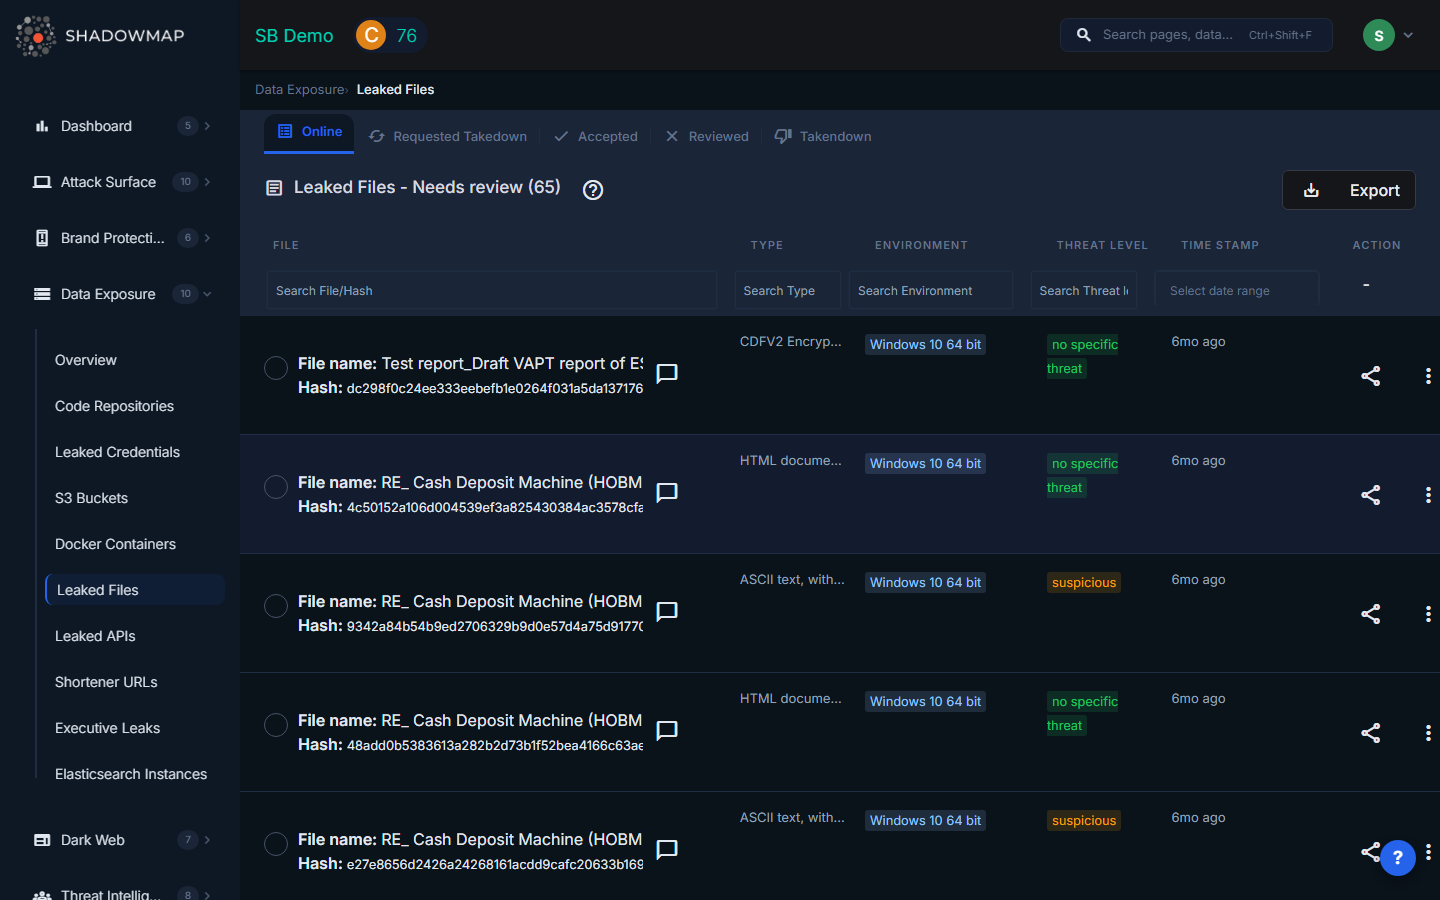Expand the Attack Surface sidebar section

click(x=207, y=182)
